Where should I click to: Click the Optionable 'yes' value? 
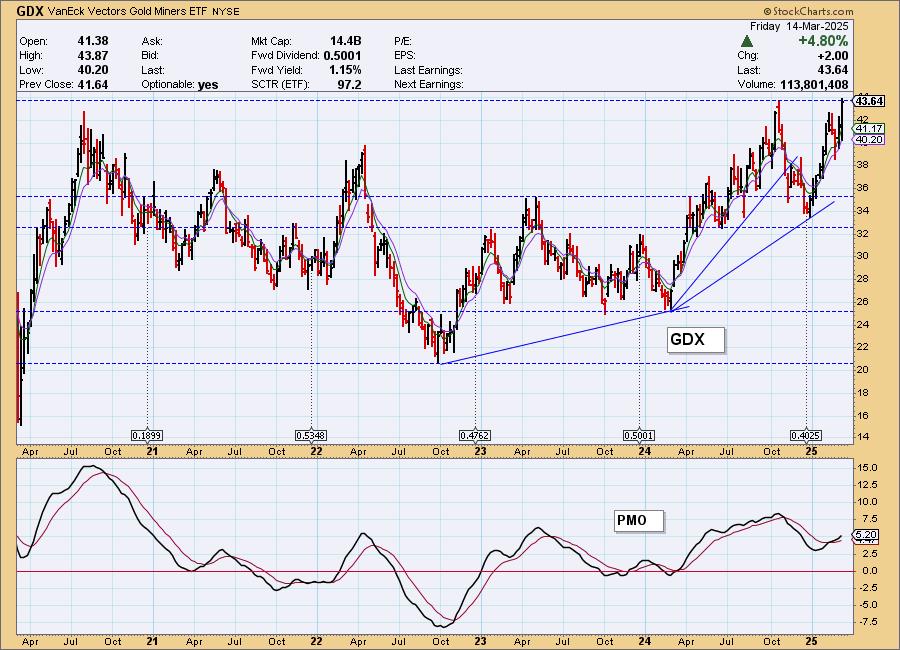pos(208,84)
